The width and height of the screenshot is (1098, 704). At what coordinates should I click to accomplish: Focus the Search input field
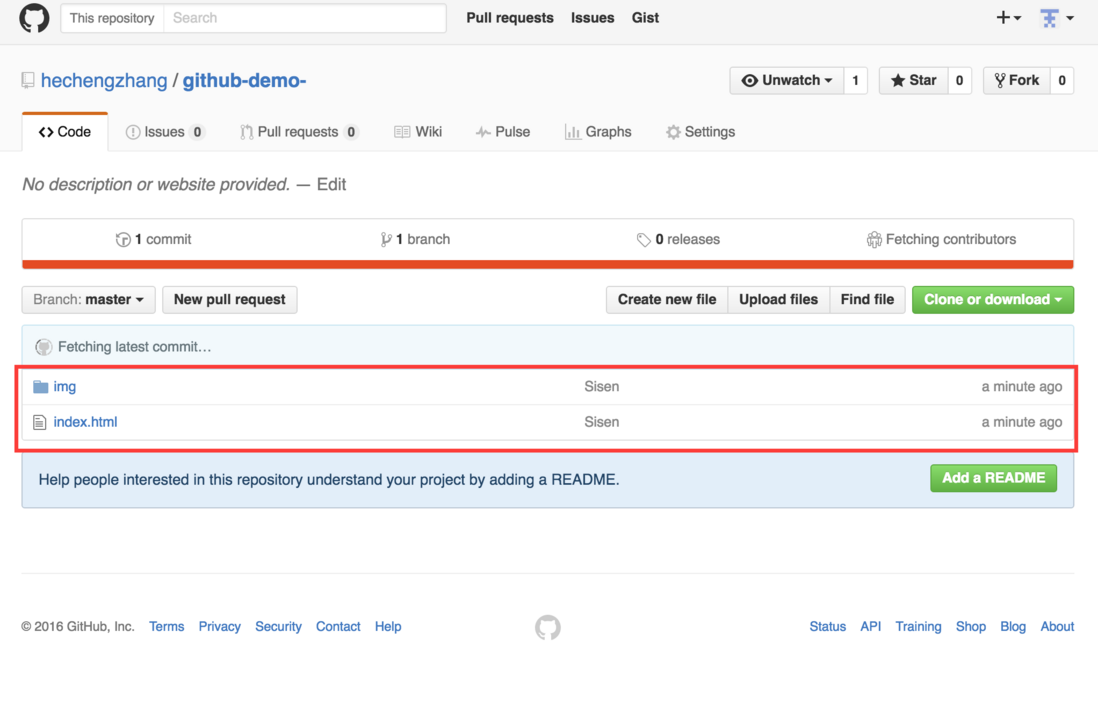pos(305,18)
